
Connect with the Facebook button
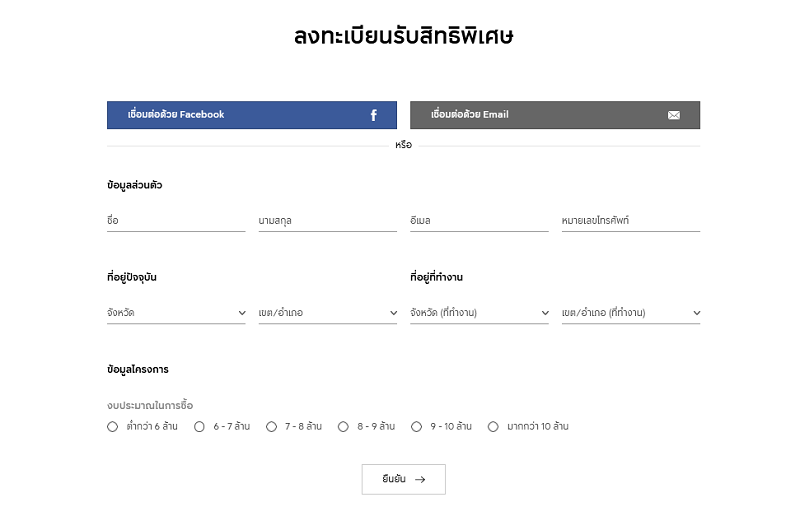coord(252,115)
